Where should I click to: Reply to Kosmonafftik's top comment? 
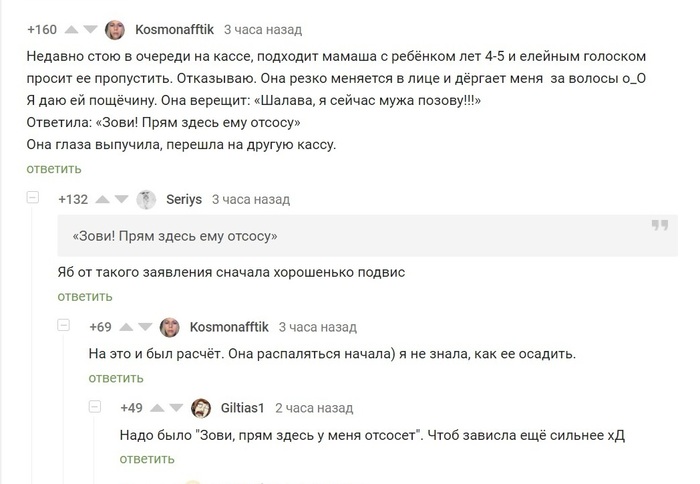[x=54, y=168]
